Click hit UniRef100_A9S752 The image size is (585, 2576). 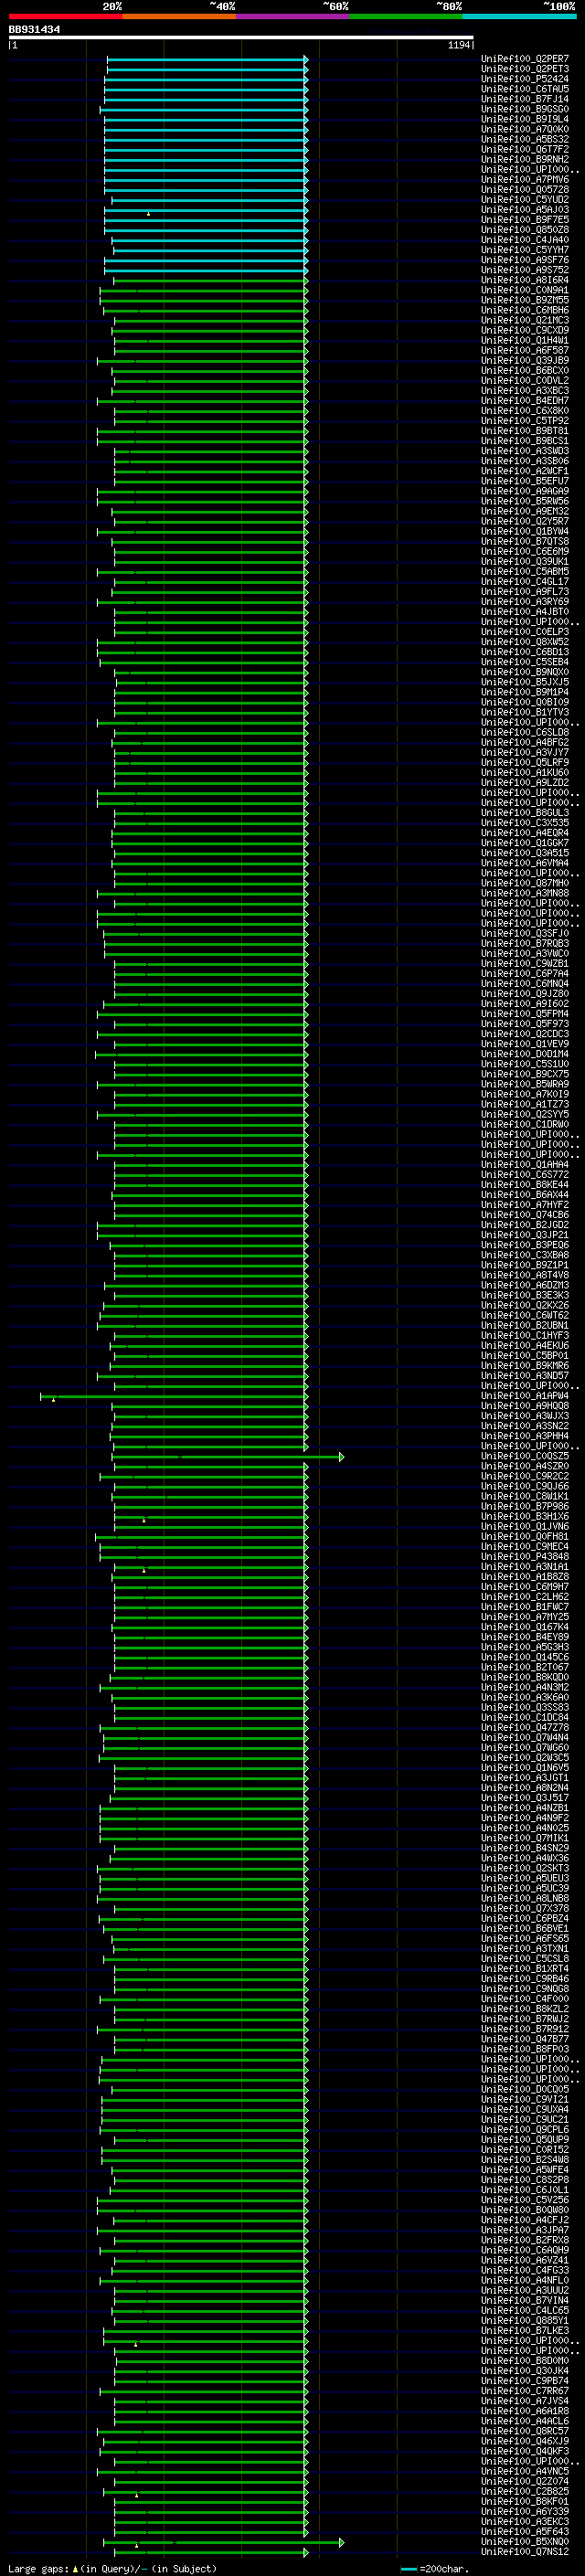coord(525,271)
